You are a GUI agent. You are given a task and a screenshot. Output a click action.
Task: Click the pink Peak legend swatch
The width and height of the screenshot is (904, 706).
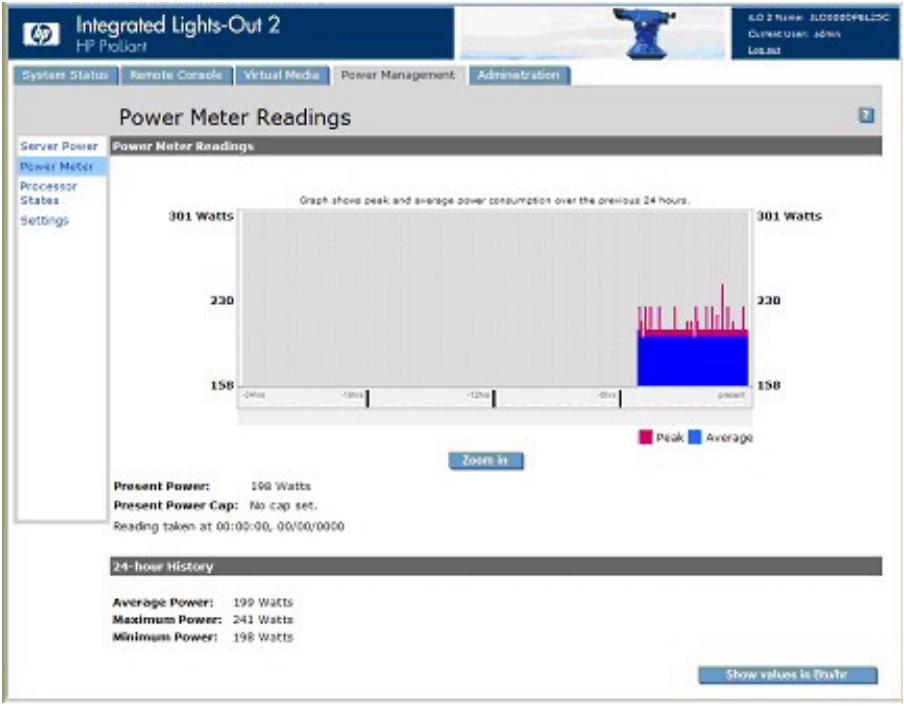[645, 437]
